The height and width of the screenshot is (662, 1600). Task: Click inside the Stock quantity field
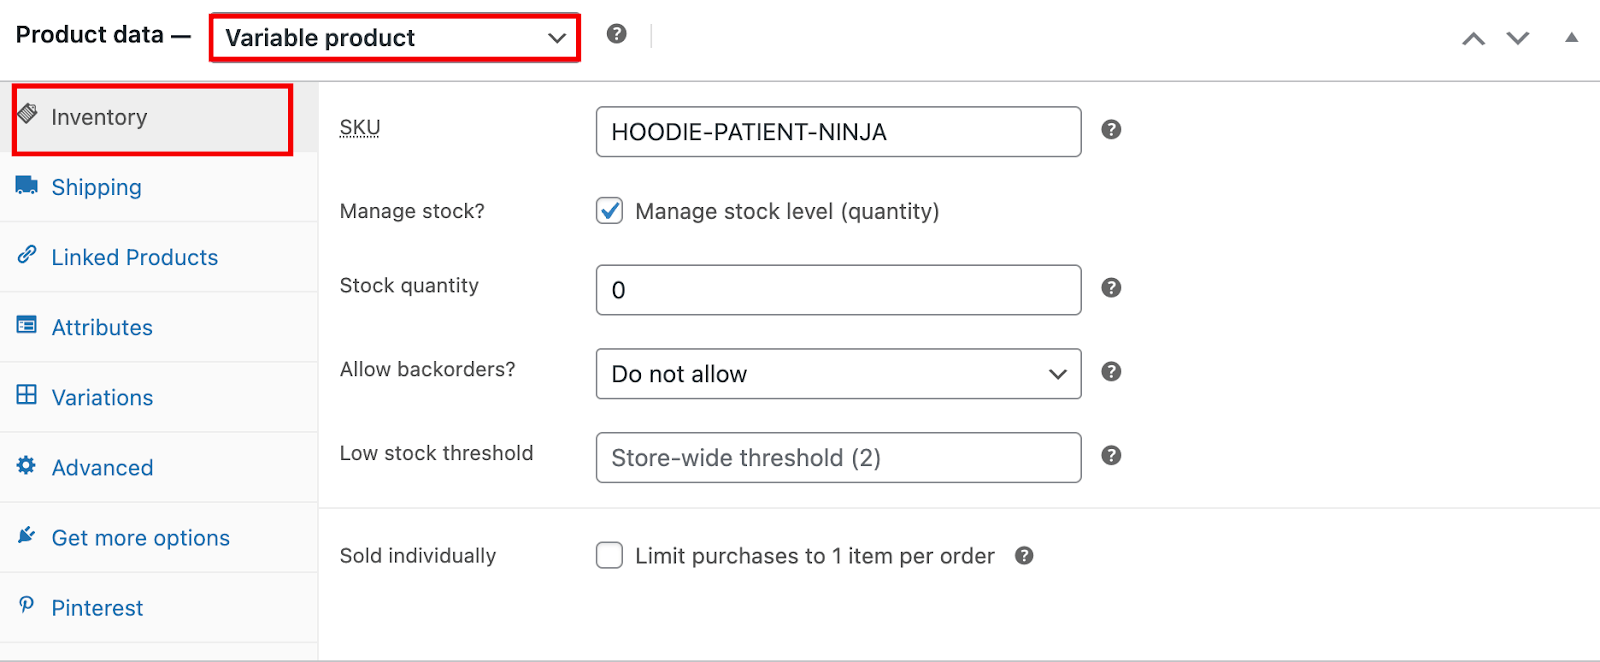[837, 290]
